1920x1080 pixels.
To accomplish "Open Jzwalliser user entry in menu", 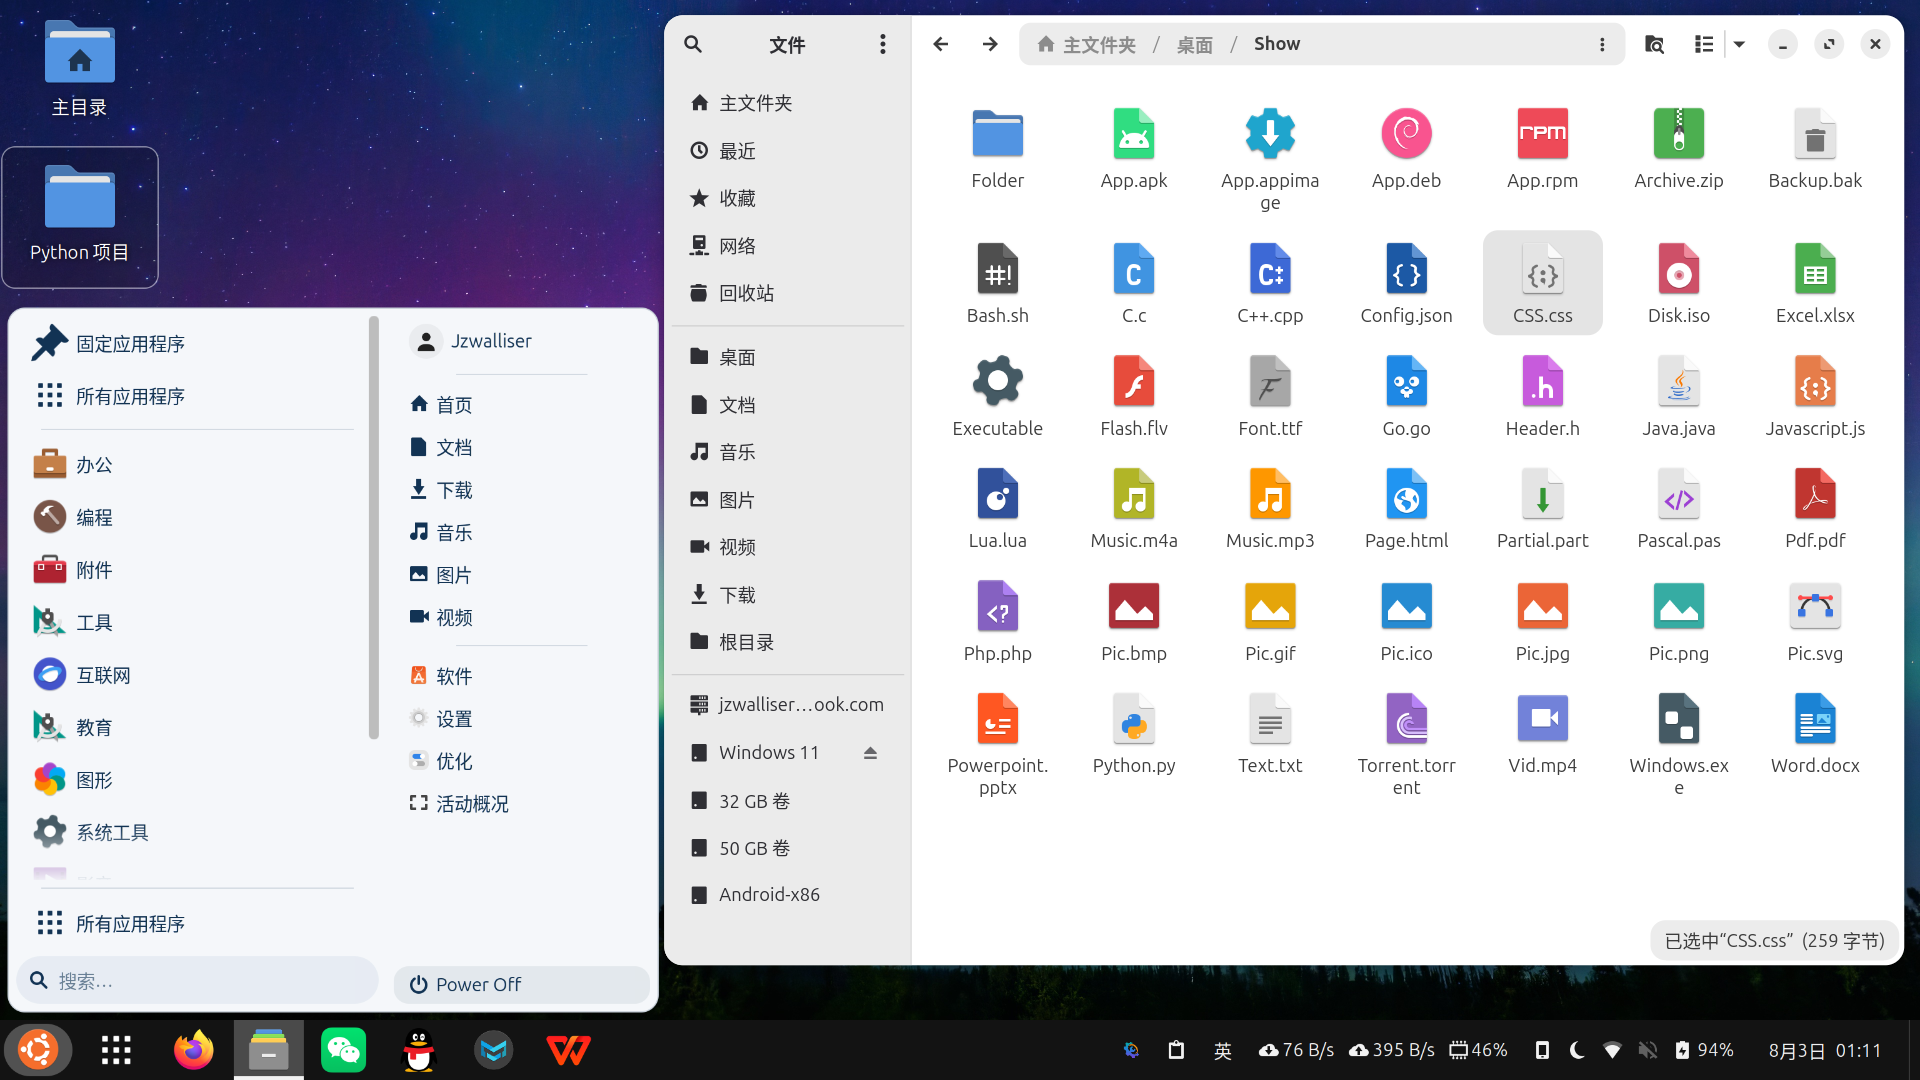I will 472,341.
